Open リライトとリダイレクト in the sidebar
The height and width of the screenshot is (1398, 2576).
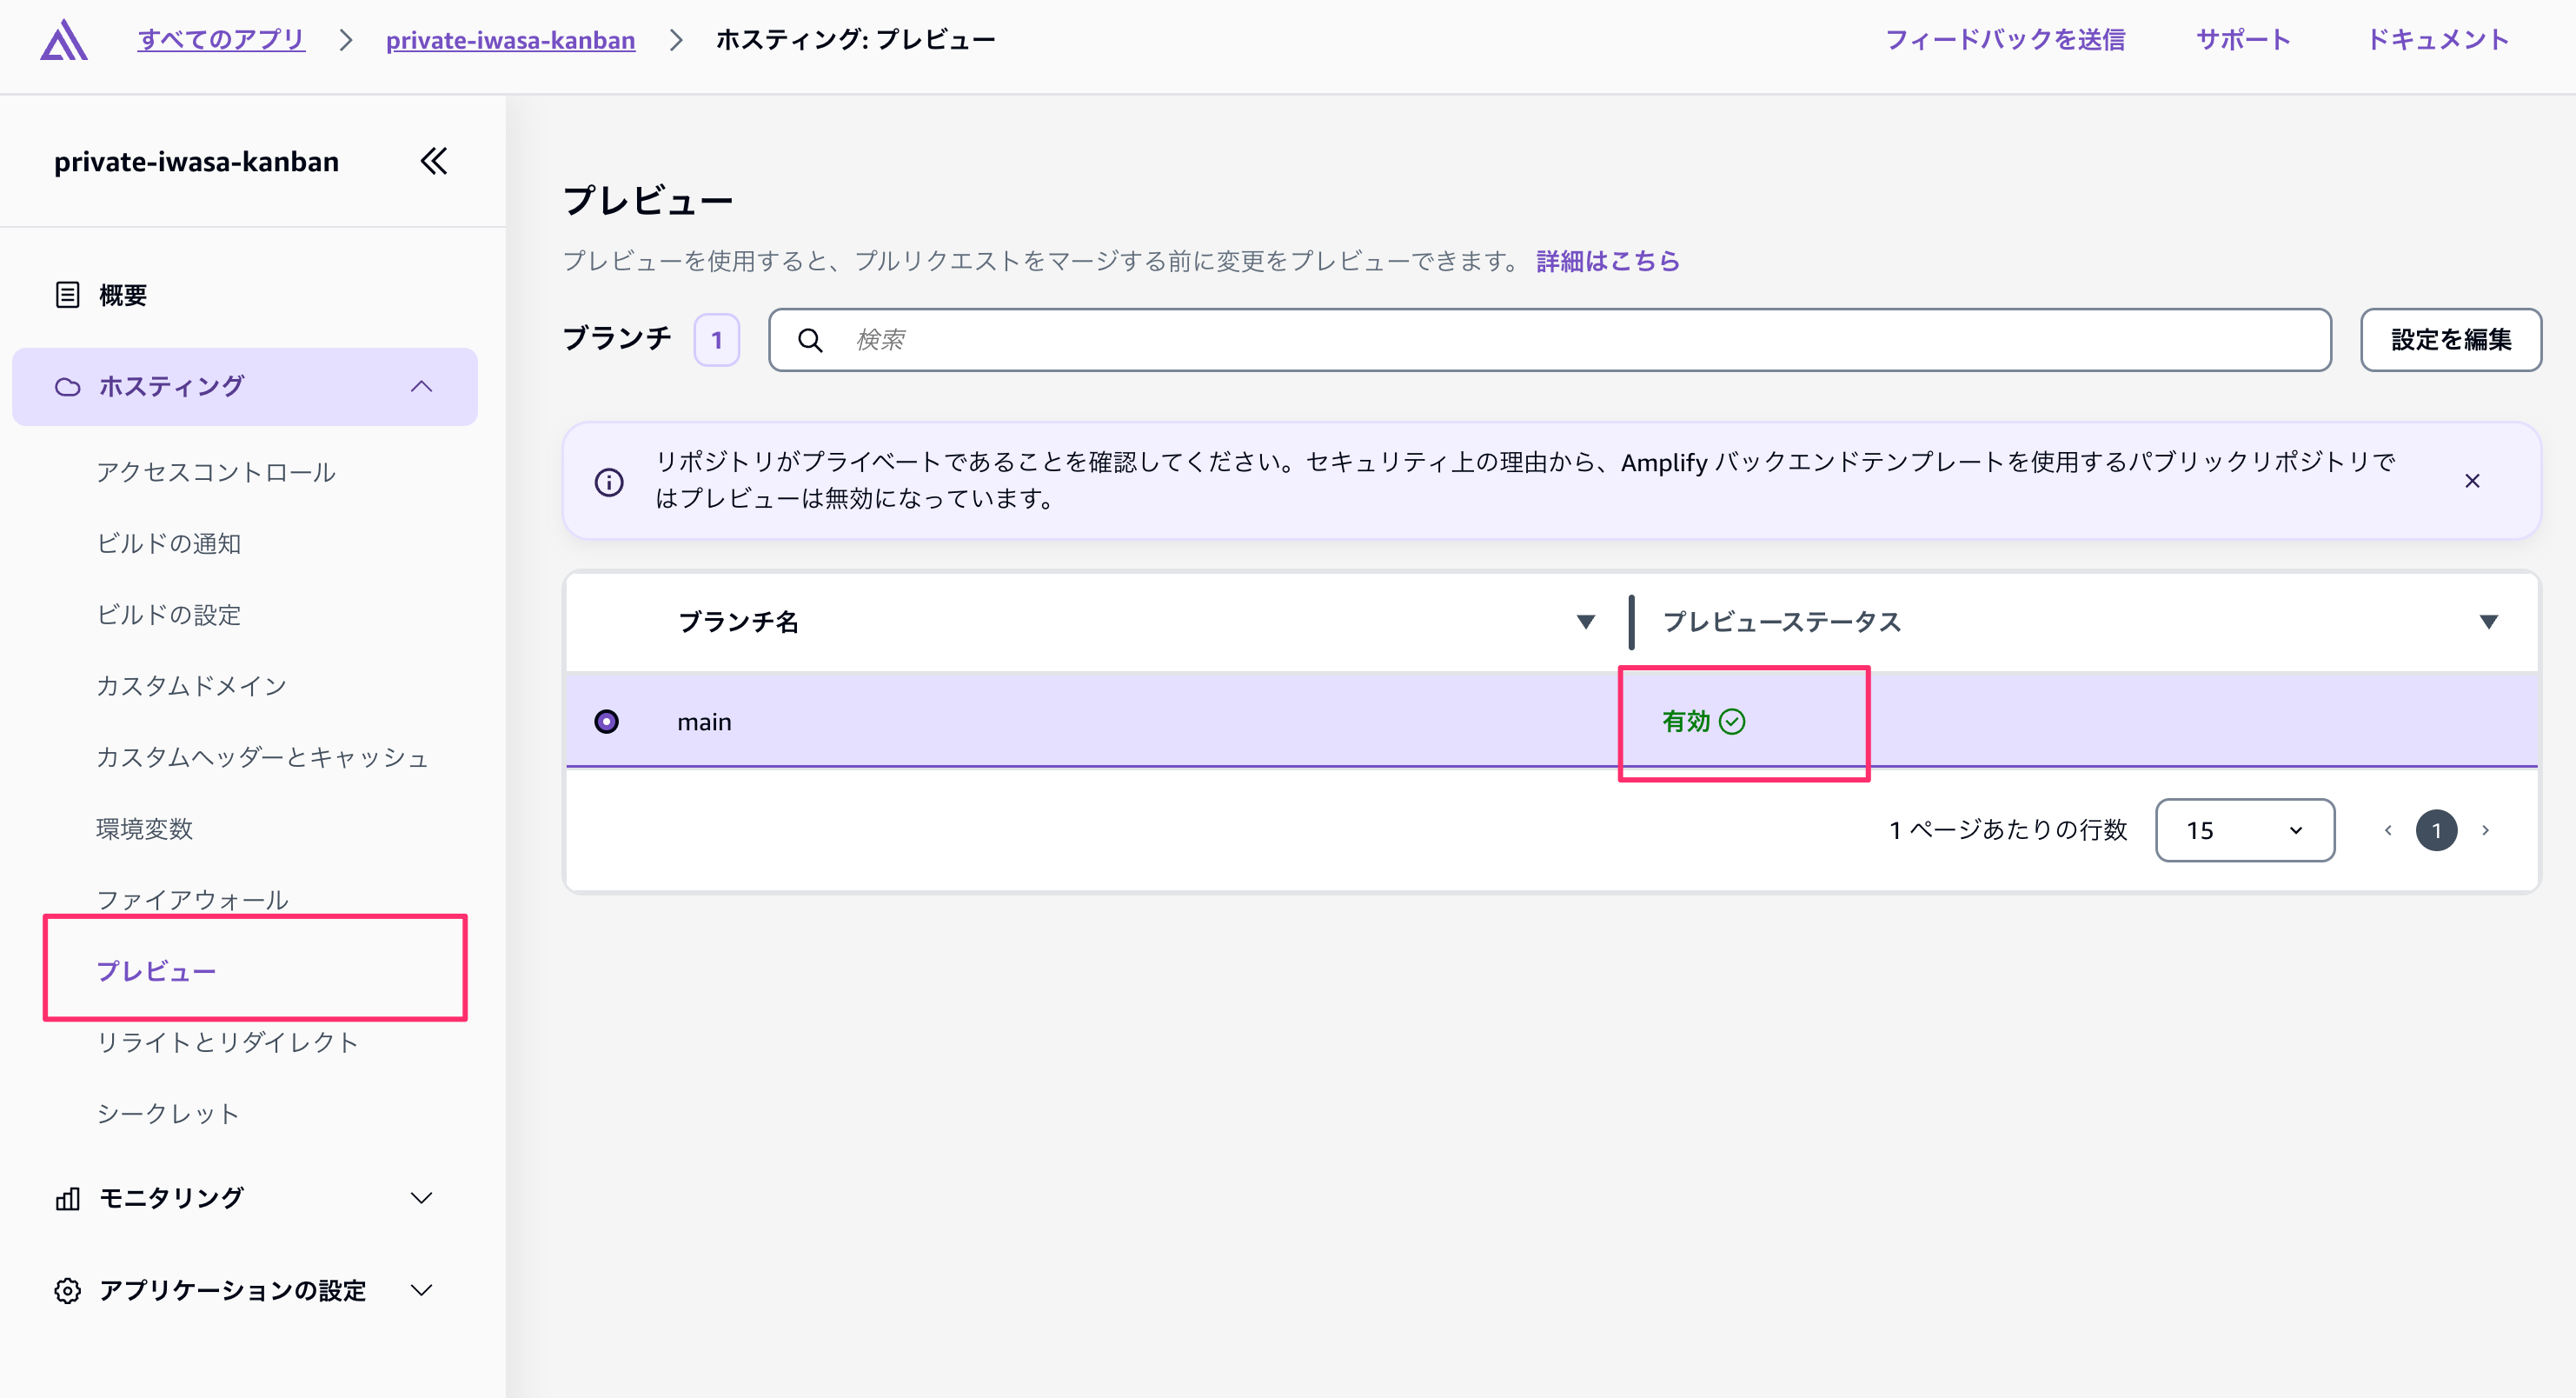click(228, 1042)
